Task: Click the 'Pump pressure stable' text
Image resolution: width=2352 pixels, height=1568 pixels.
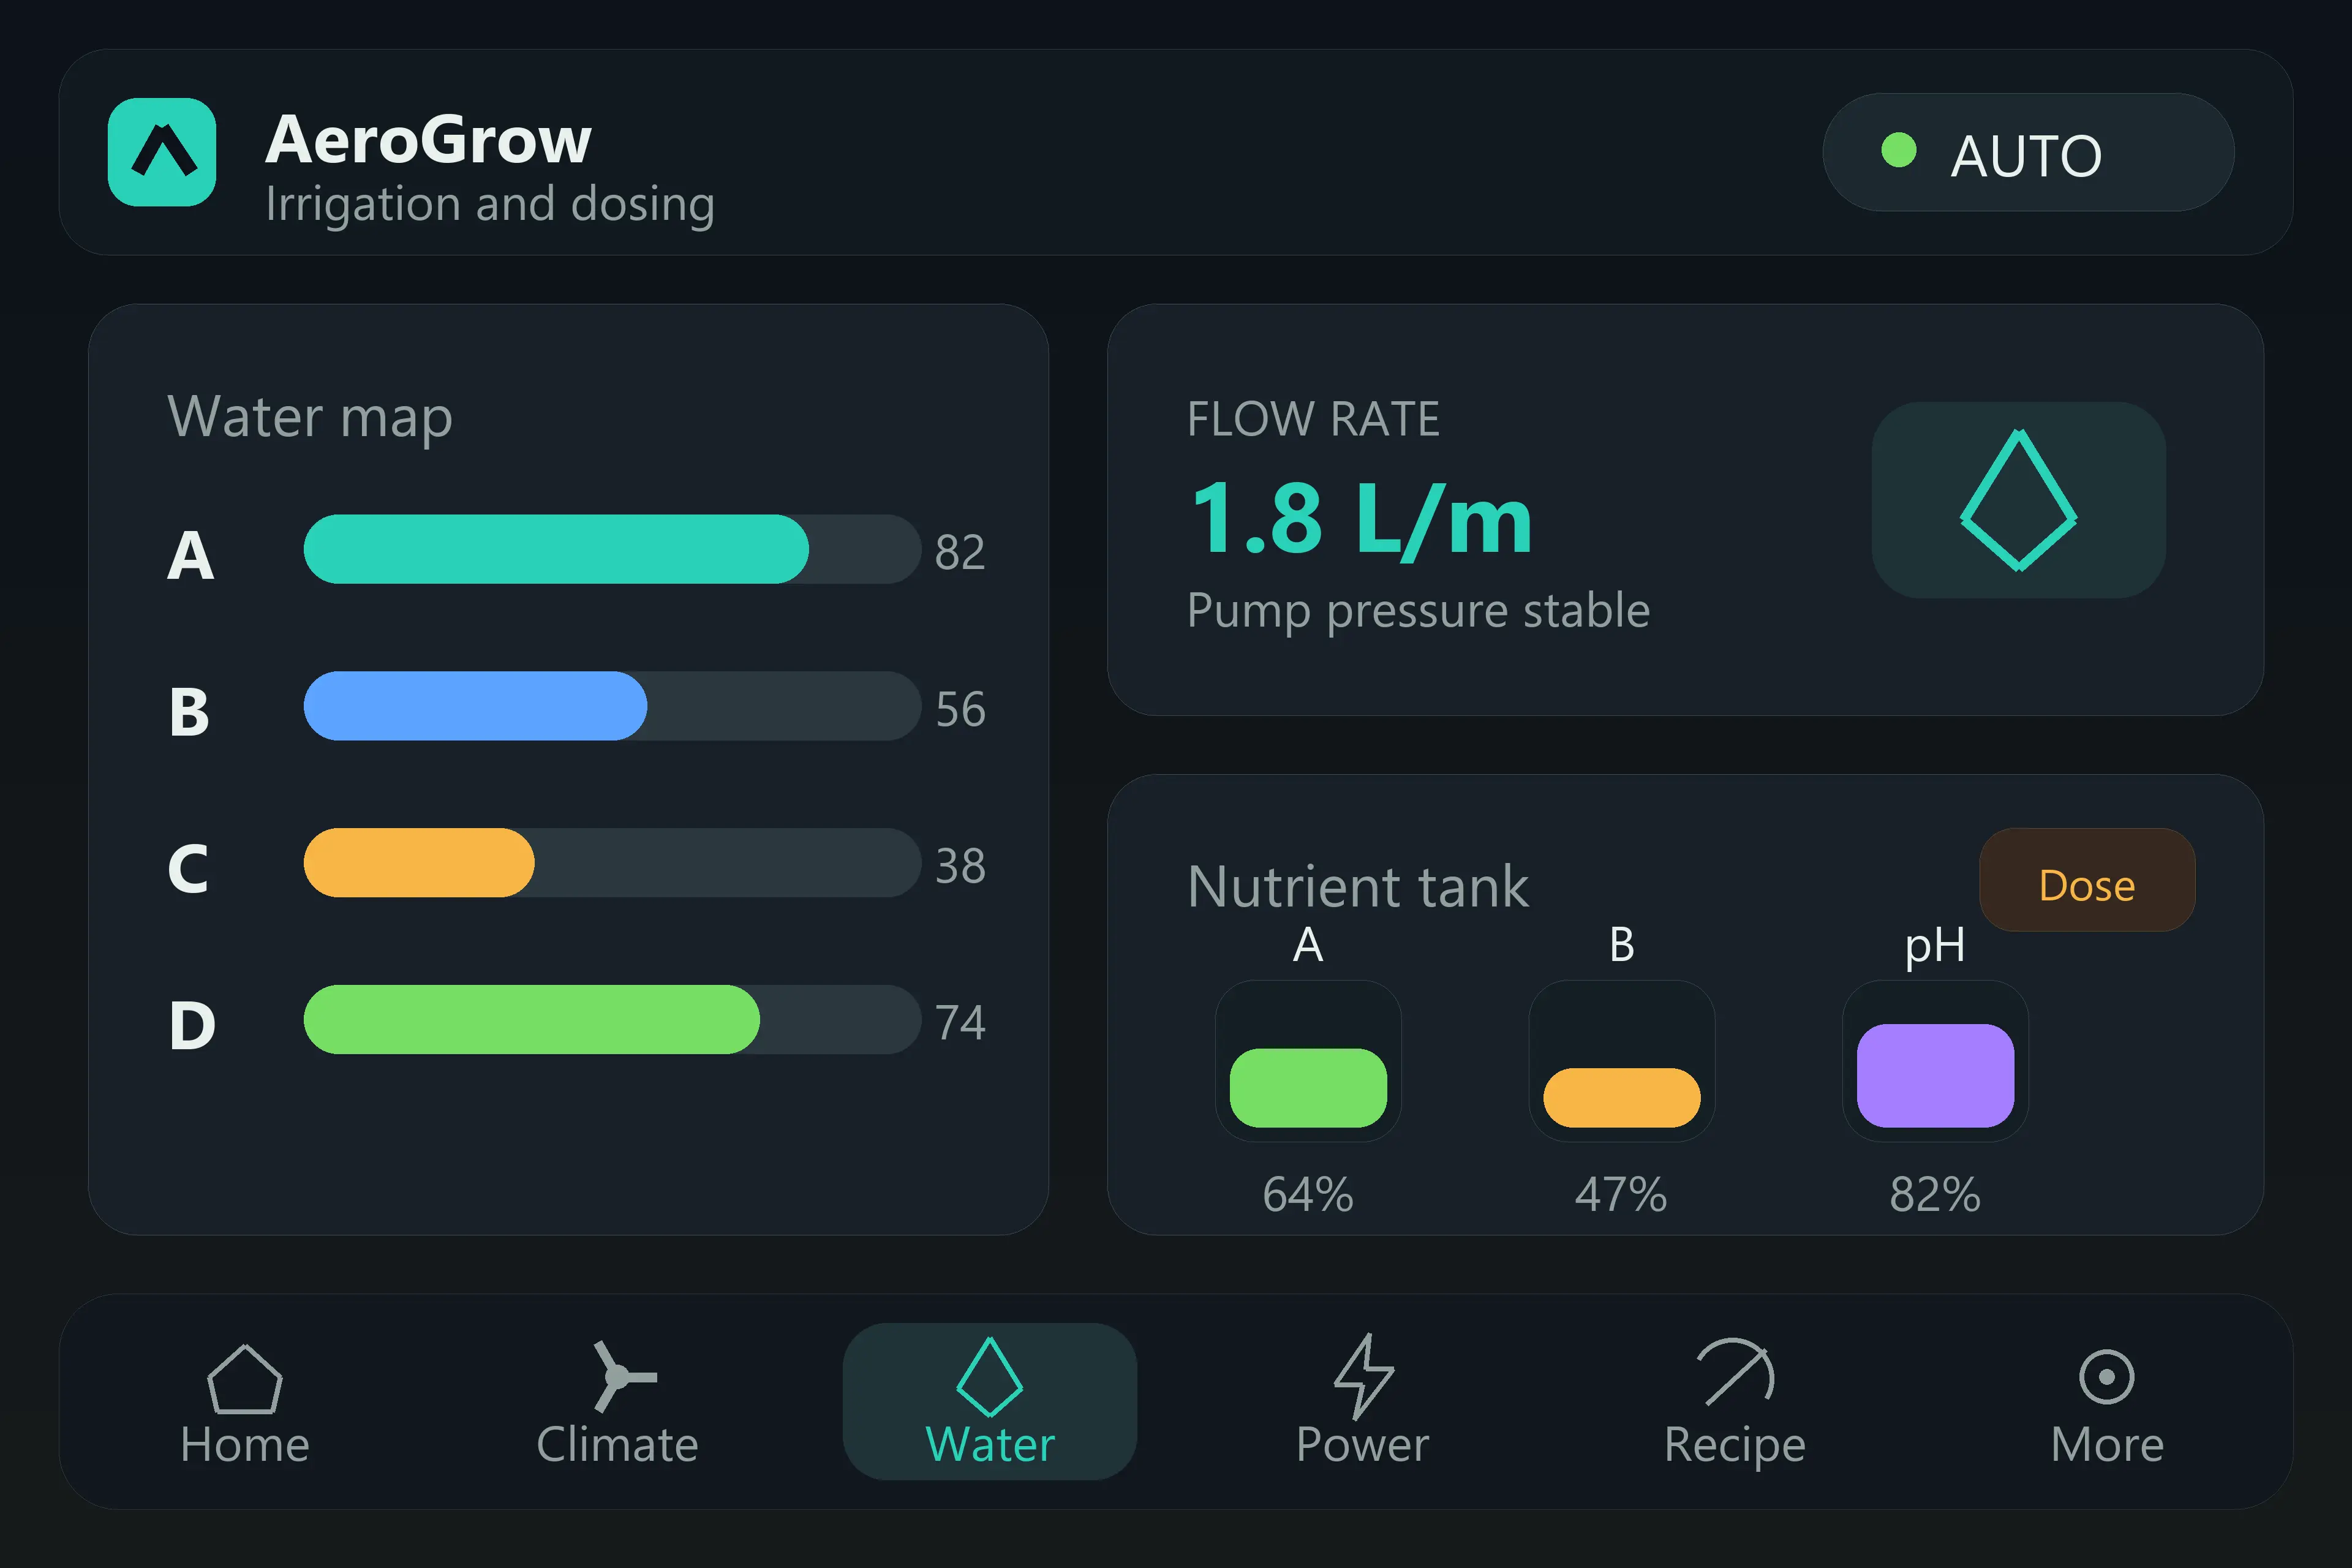Action: [1418, 611]
